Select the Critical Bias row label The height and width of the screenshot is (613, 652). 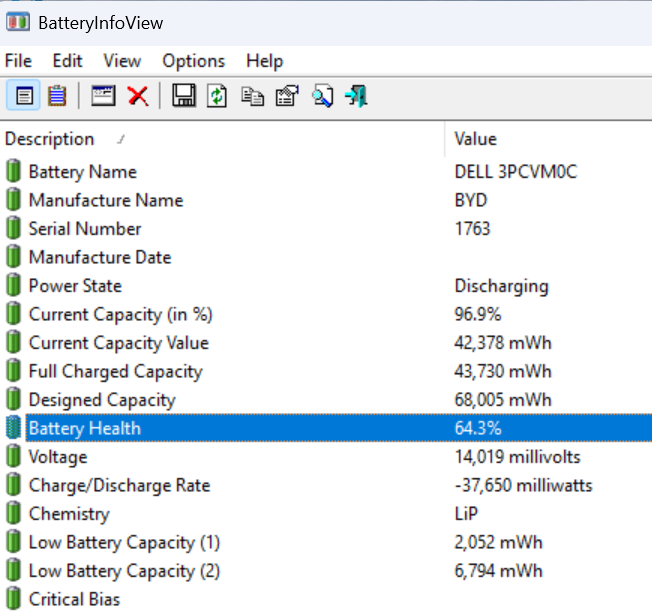click(74, 599)
